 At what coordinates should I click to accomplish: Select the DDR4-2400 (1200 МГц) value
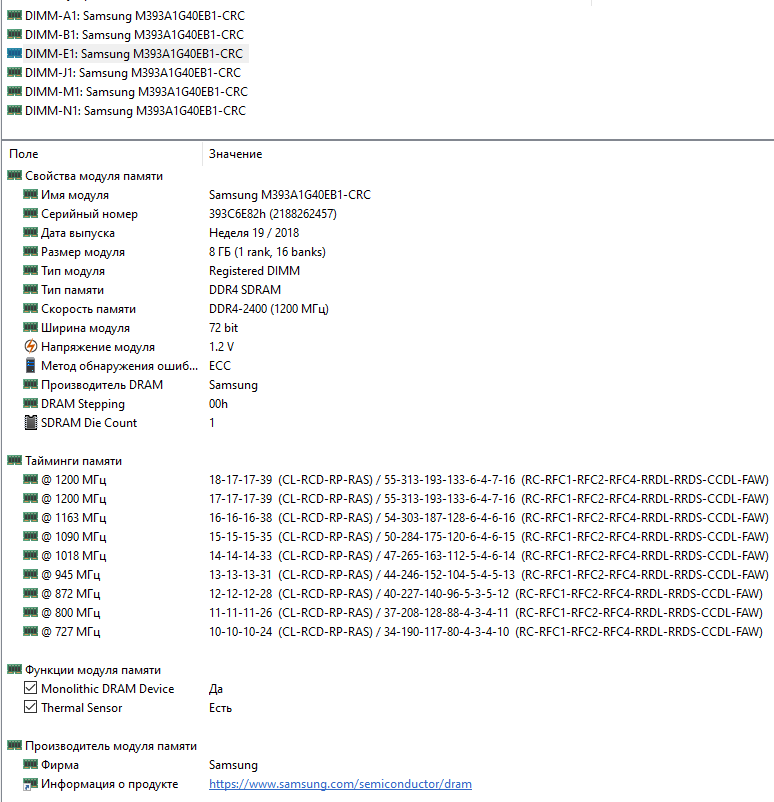coord(269,308)
